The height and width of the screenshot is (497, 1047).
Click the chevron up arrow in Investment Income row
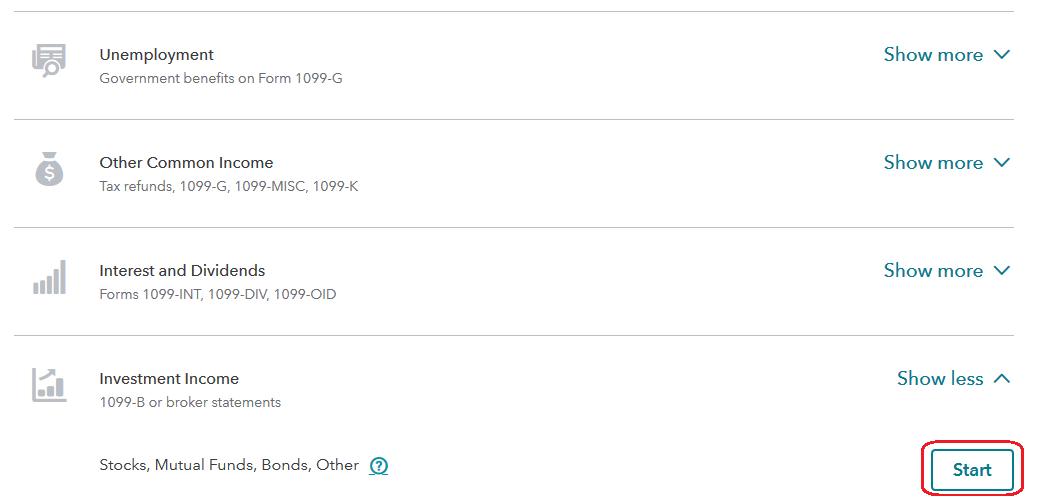tap(1001, 378)
